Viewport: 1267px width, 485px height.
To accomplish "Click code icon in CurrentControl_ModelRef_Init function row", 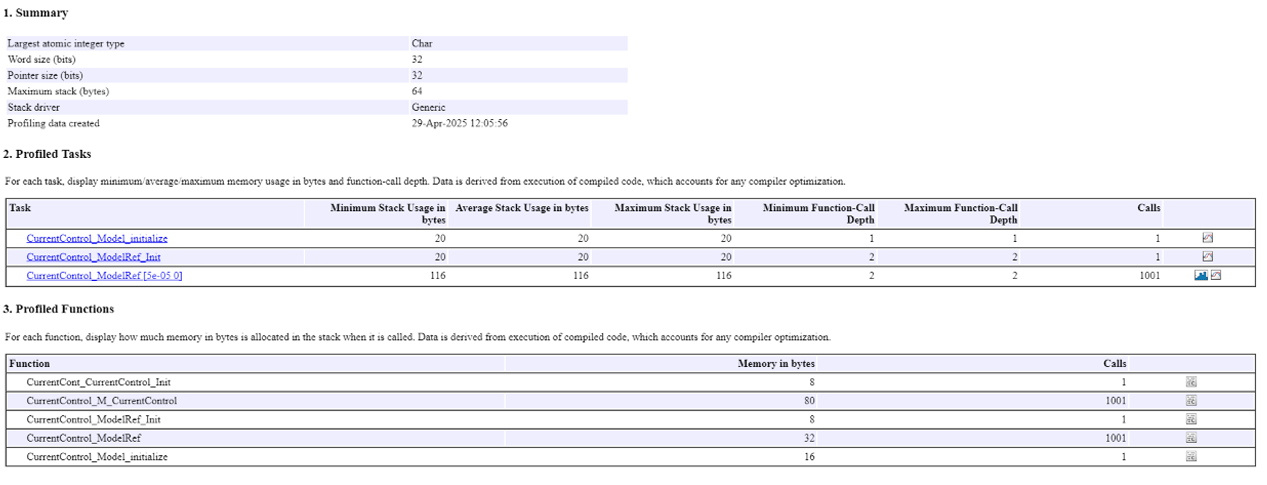I will (1191, 420).
